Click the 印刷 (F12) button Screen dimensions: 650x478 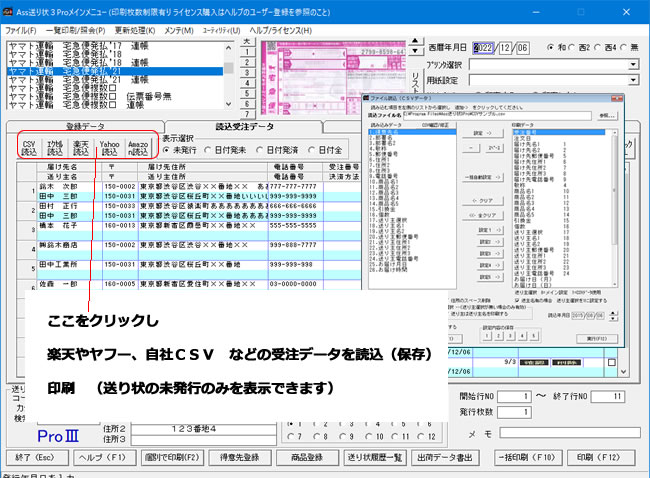pyautogui.click(x=599, y=457)
